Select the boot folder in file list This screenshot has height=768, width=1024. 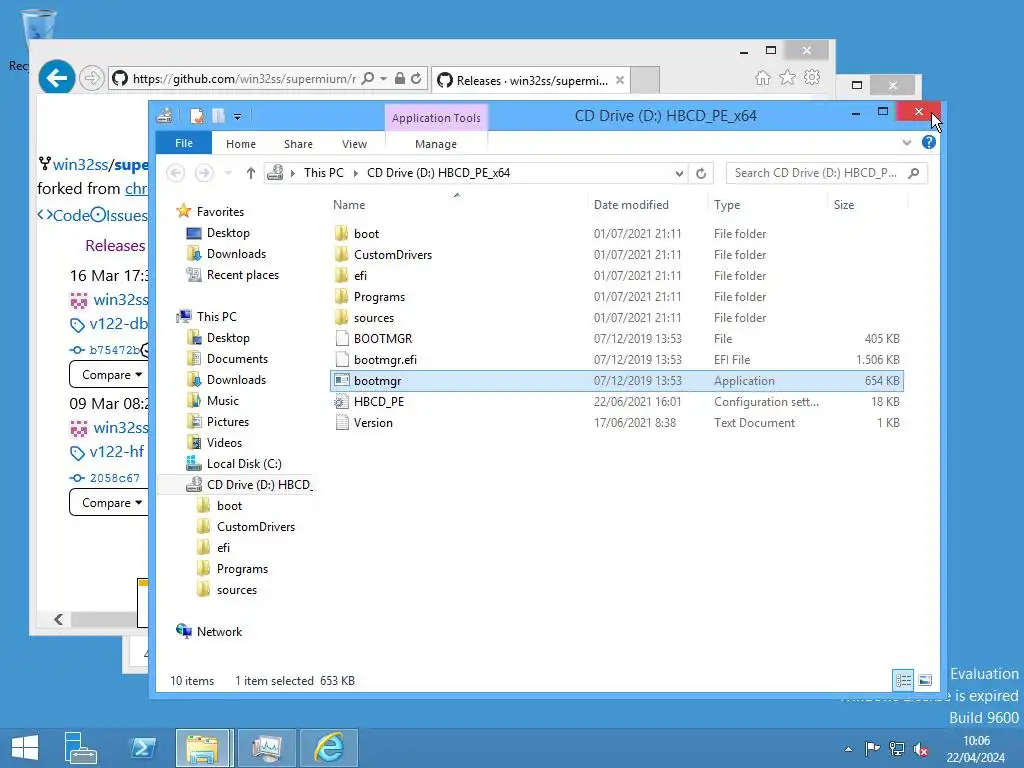617,234
